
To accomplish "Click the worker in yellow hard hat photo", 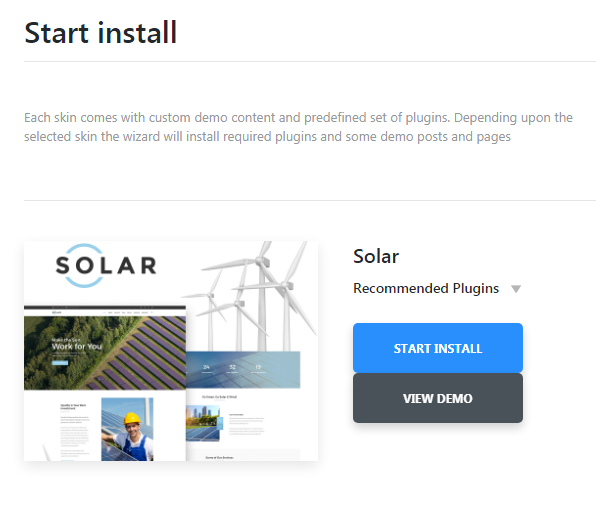I will (x=127, y=429).
